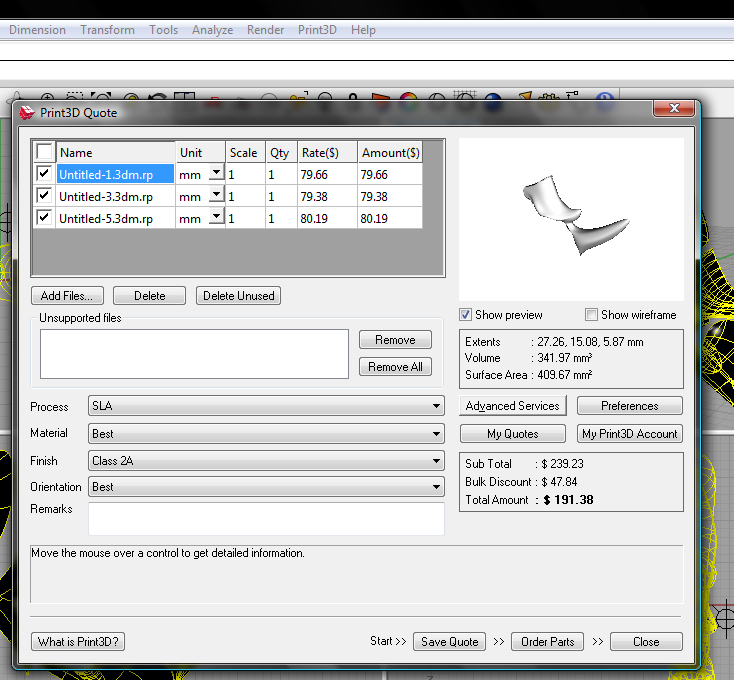Click the Rate($) column header

(327, 152)
